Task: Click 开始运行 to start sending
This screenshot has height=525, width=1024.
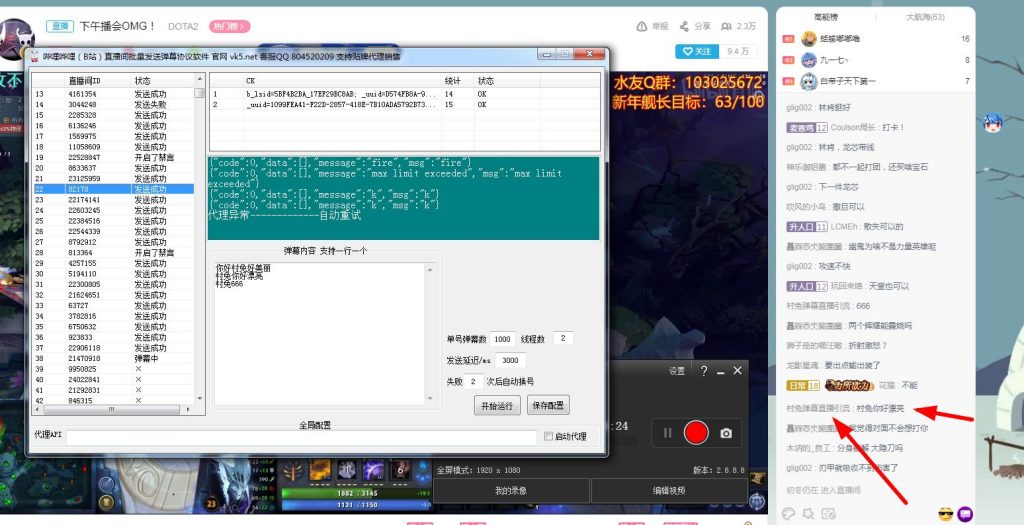Action: tap(497, 406)
